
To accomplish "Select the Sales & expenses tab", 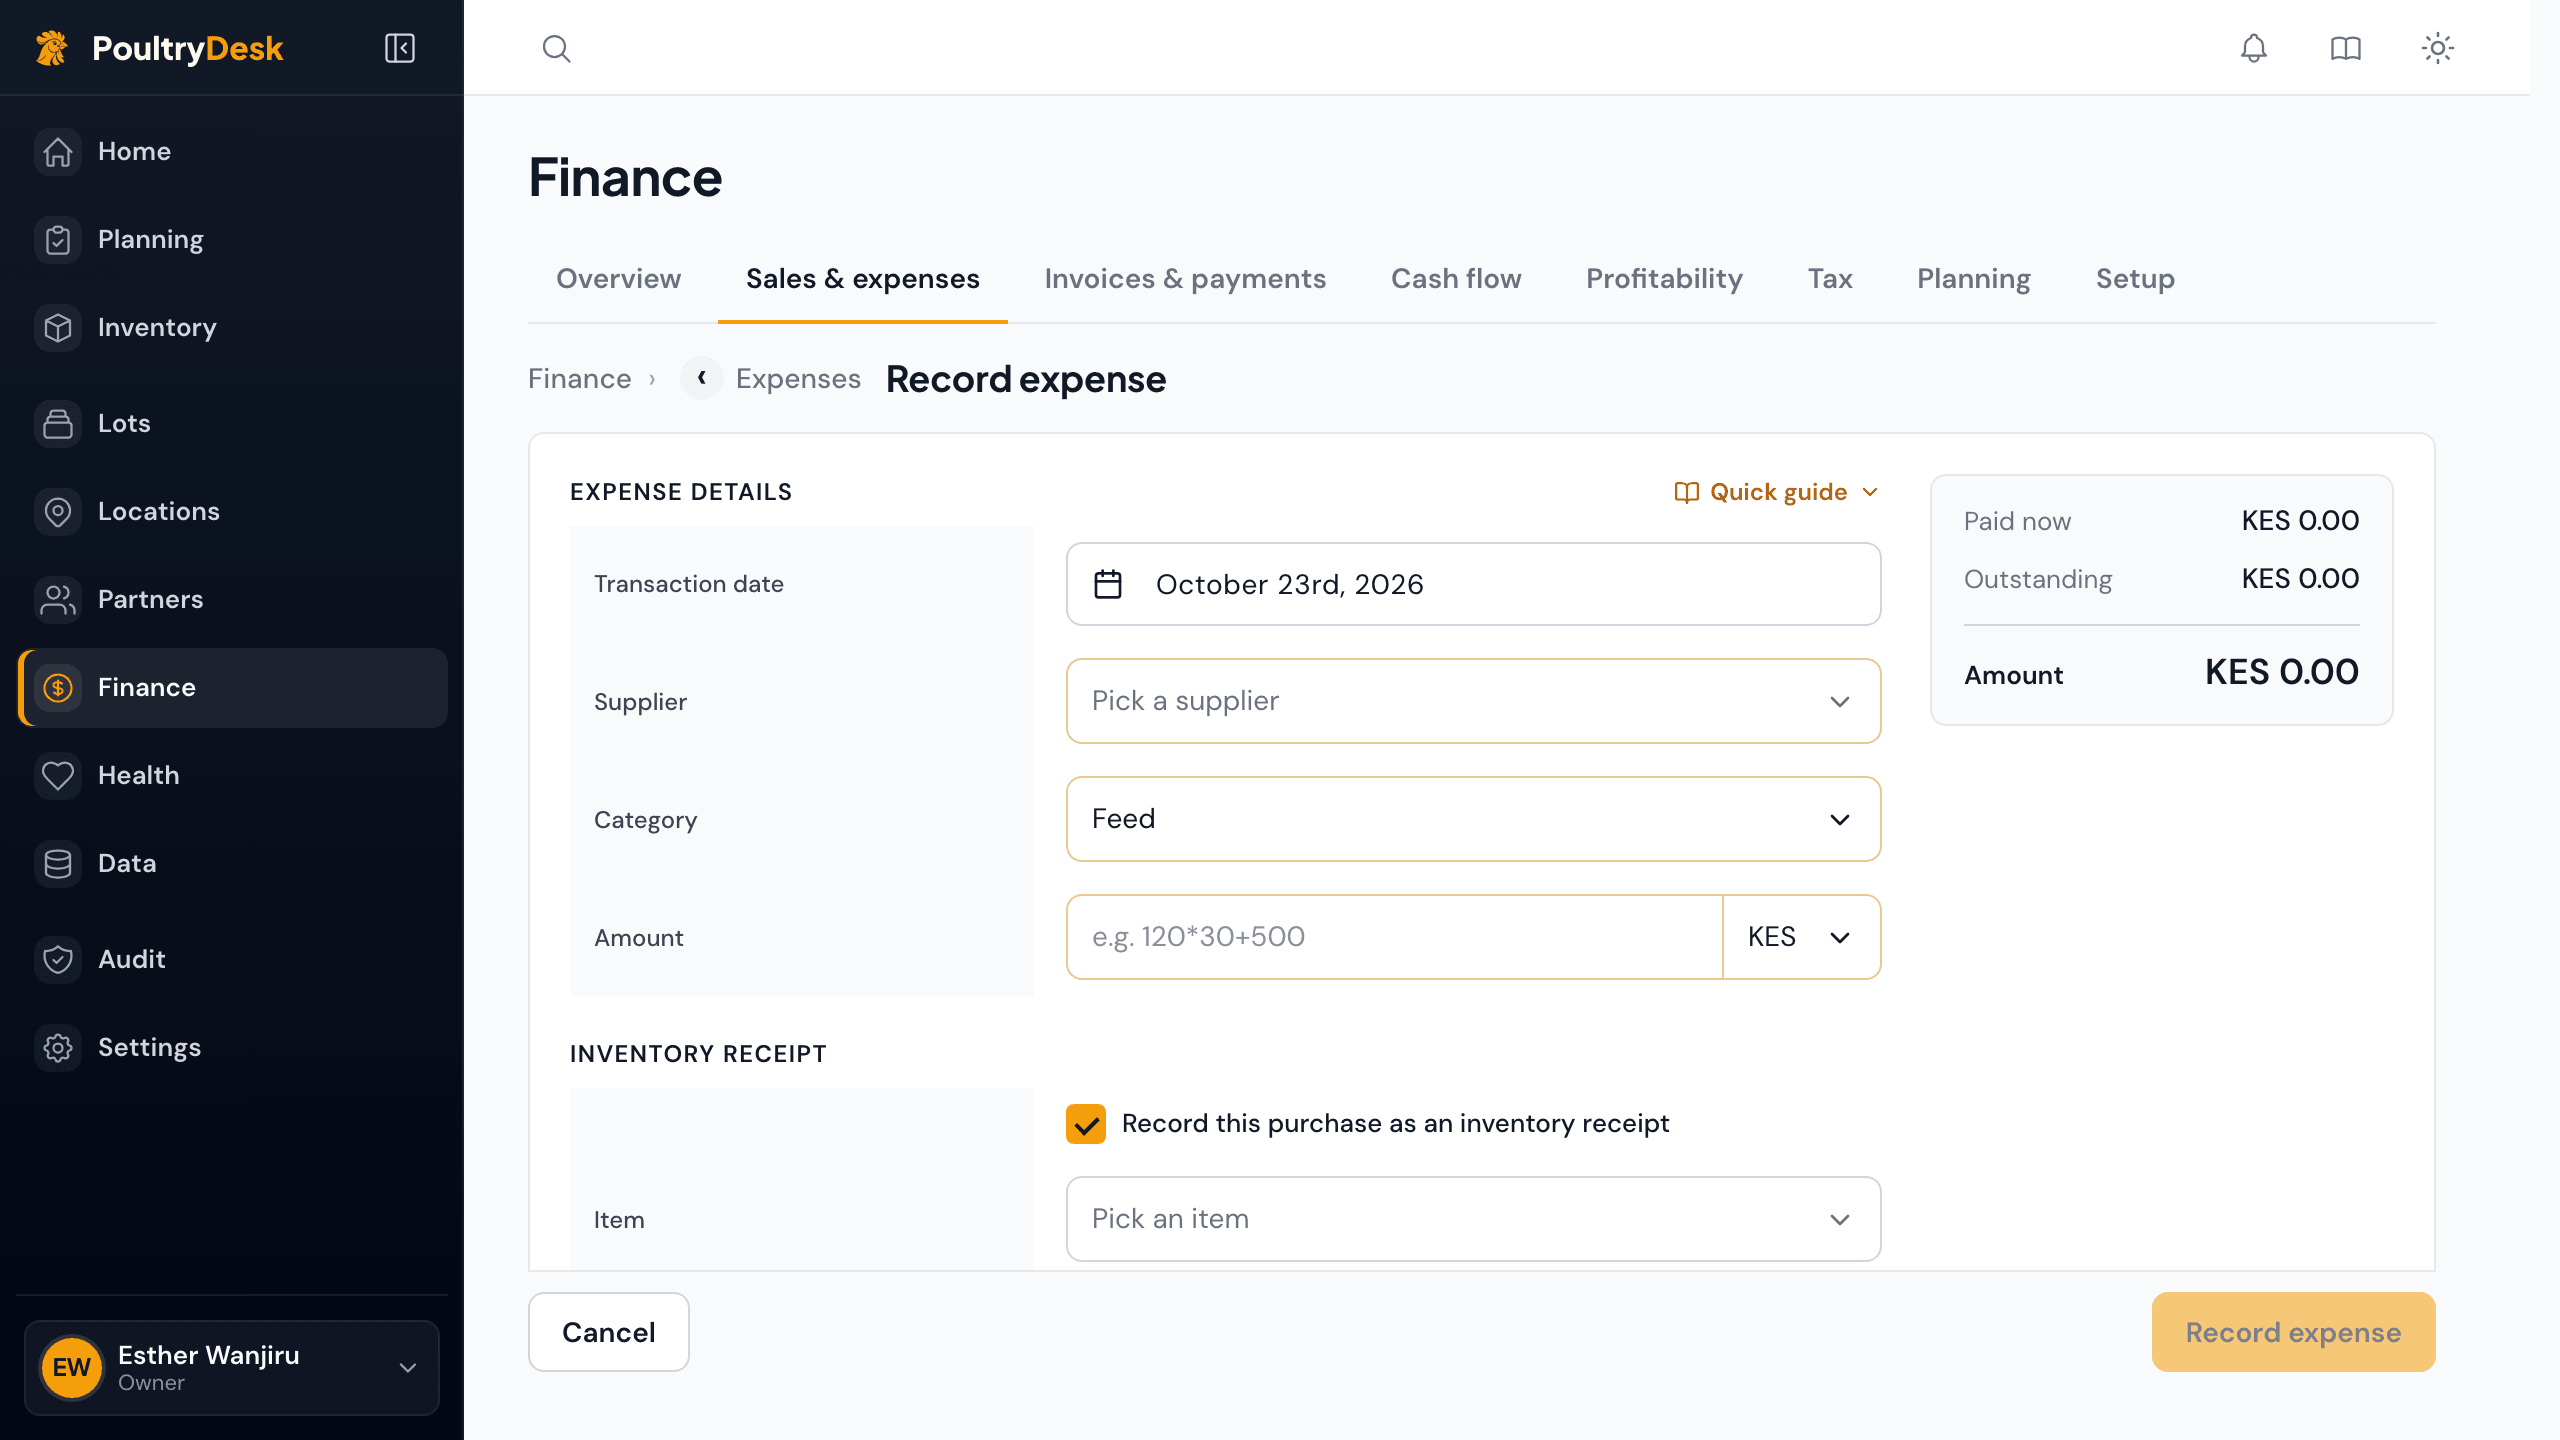I will [x=862, y=279].
